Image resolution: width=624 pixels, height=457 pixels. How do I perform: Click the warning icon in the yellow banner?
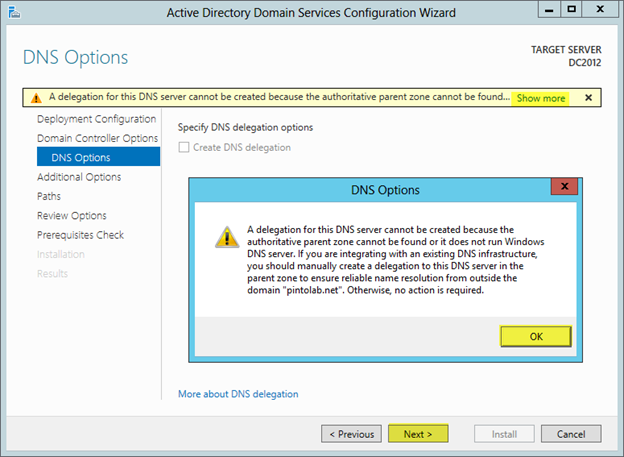[x=36, y=98]
